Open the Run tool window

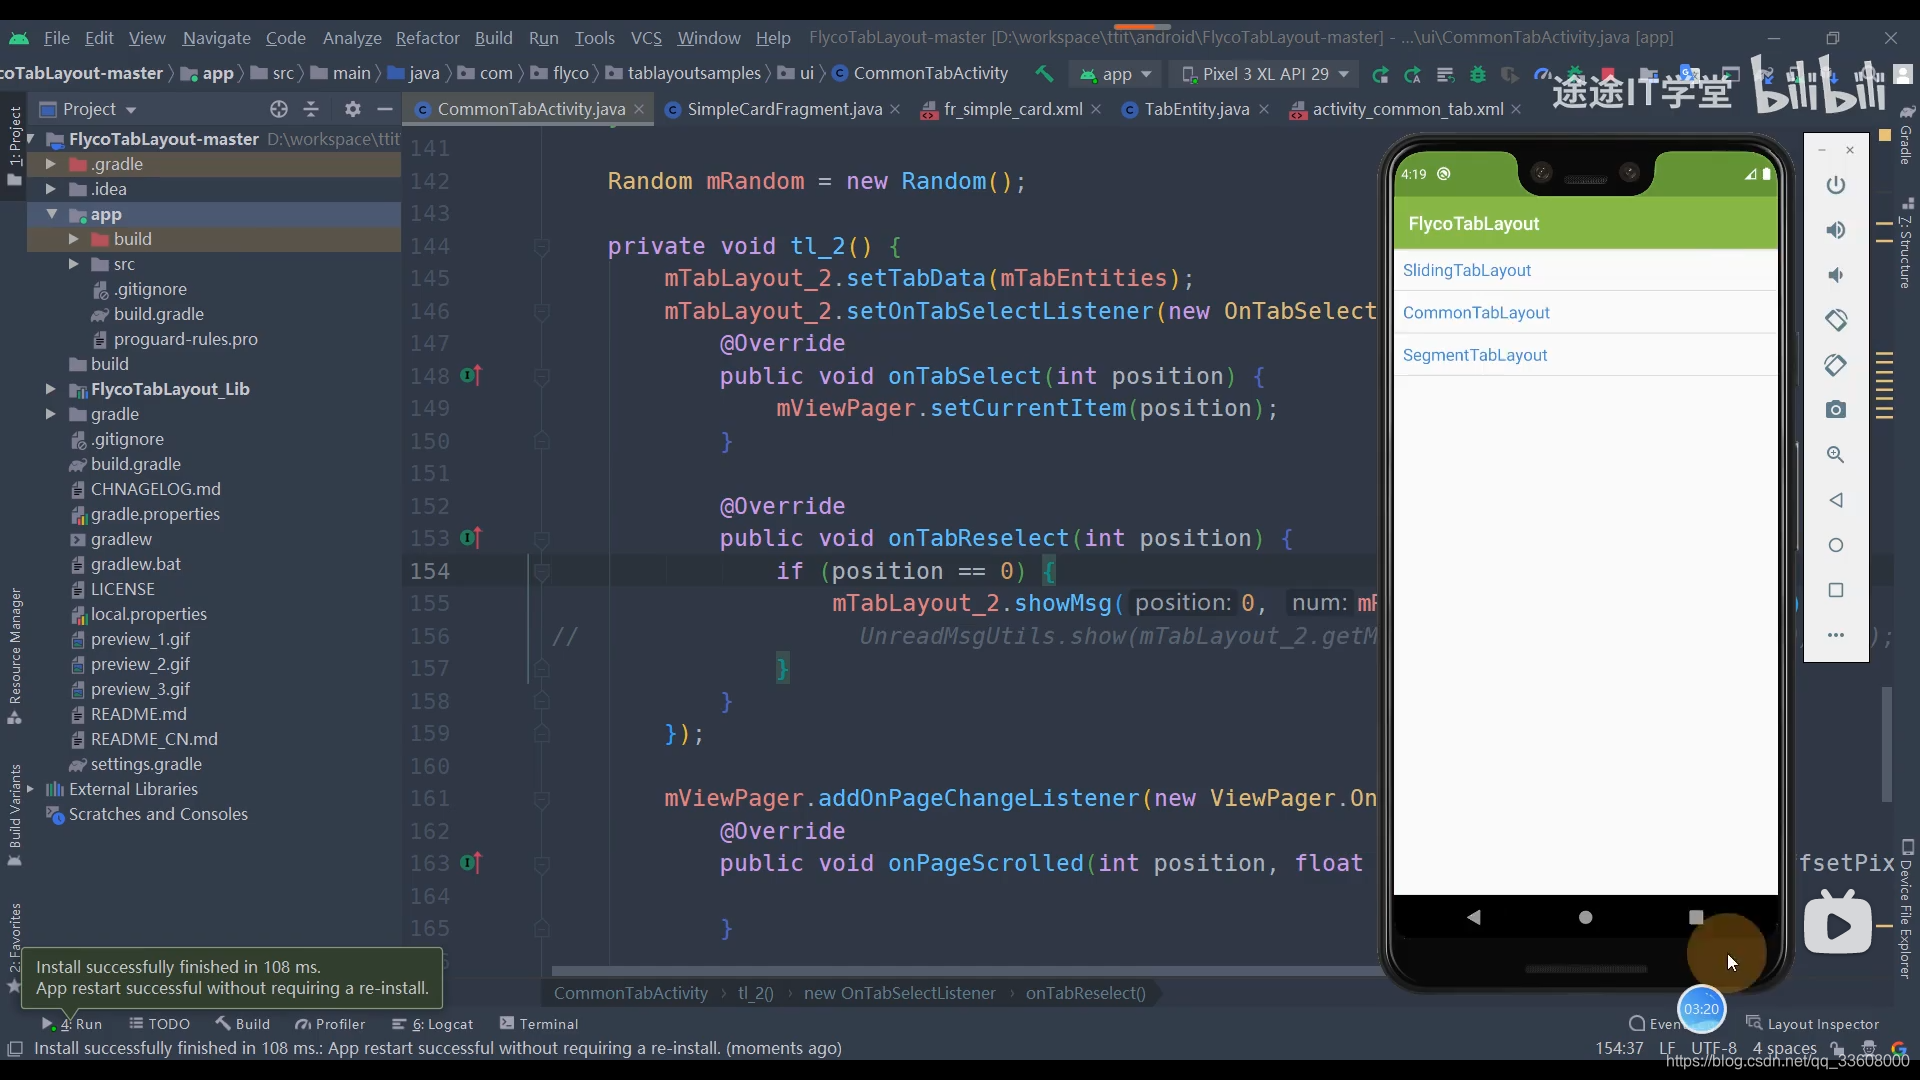click(x=72, y=1024)
